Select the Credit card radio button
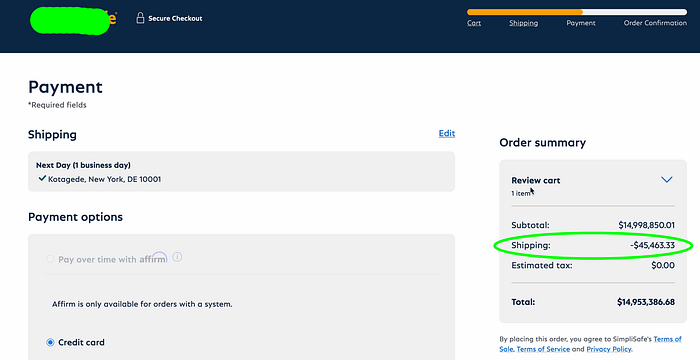 [x=50, y=343]
